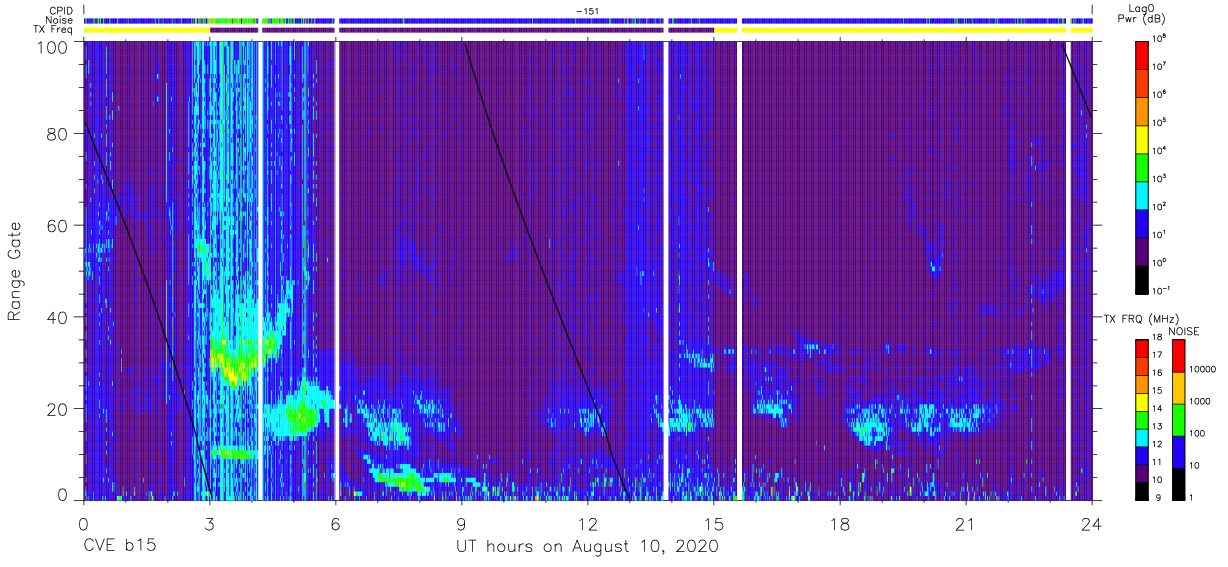Screen dimensions: 1228x567
Task: Click the CVE b15 radar label
Action: click(x=119, y=547)
